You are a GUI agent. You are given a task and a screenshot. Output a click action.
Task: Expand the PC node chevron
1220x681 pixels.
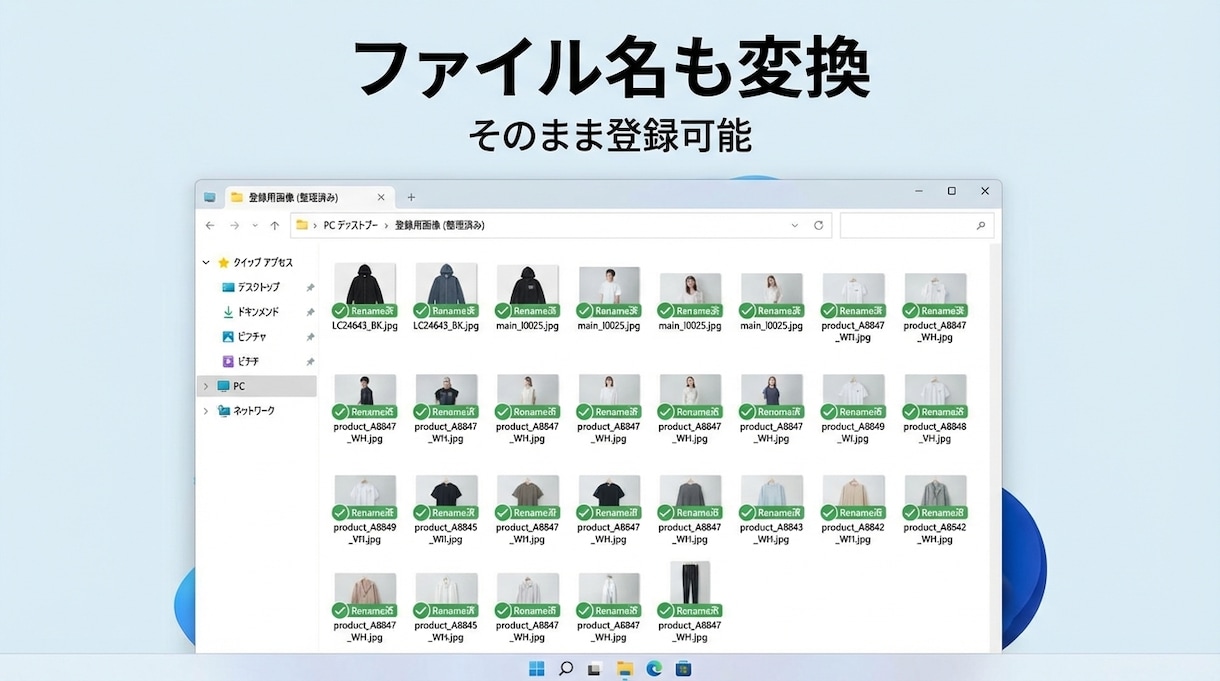[x=206, y=386]
